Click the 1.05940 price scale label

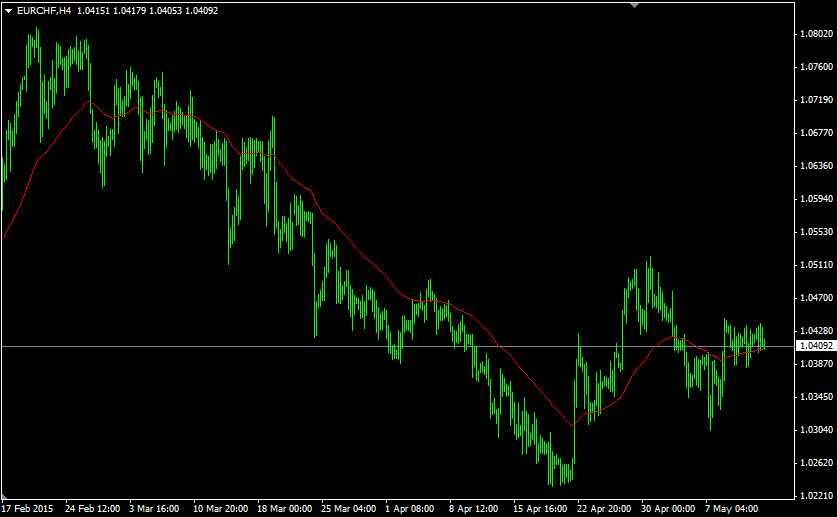click(816, 199)
